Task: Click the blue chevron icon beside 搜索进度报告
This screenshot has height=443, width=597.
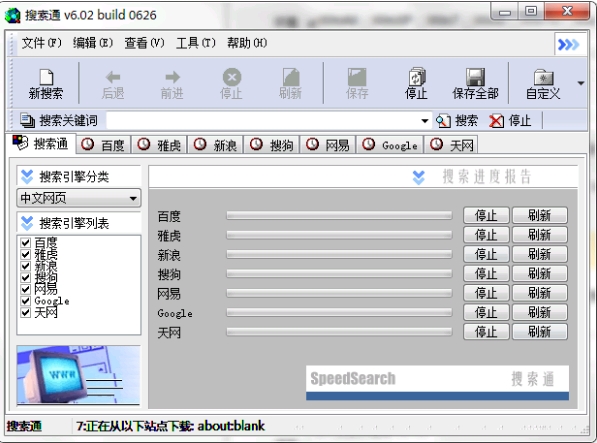Action: [418, 177]
